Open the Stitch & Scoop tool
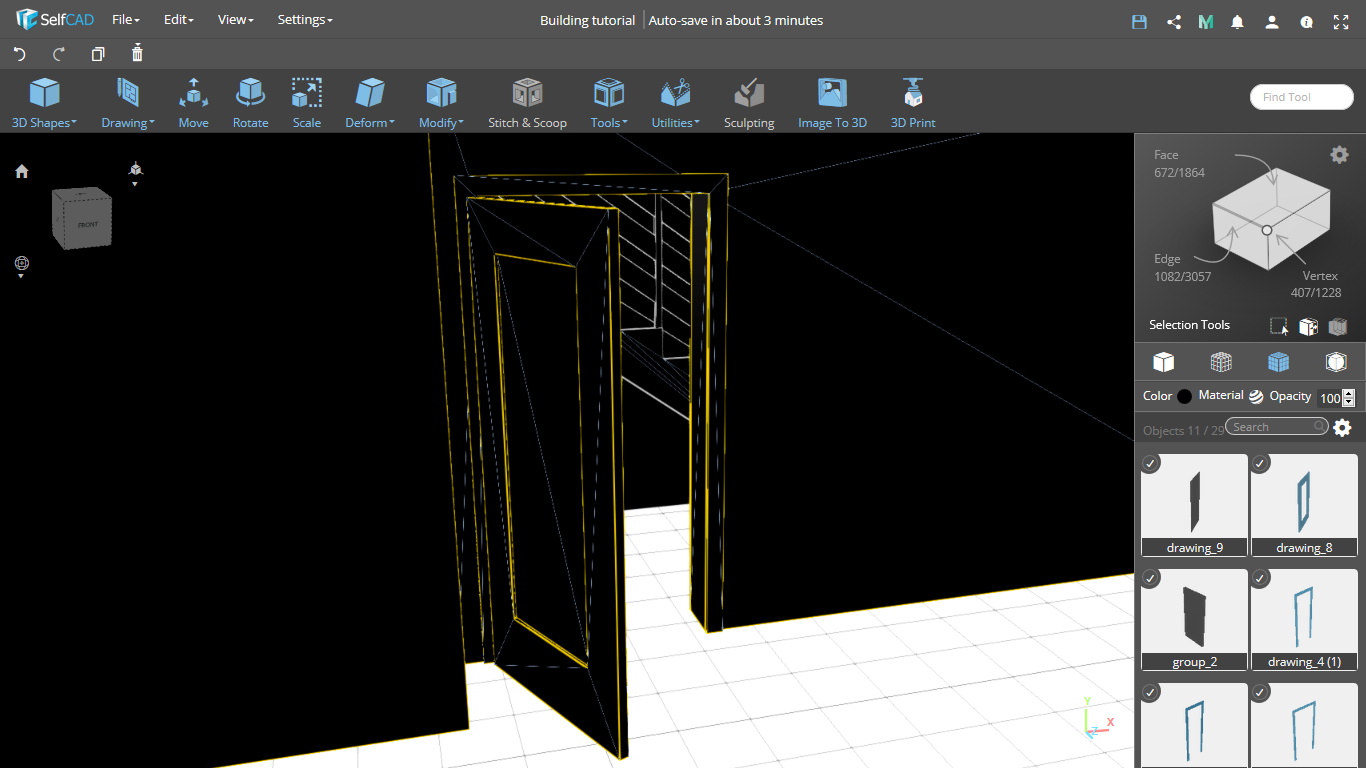 coord(527,104)
